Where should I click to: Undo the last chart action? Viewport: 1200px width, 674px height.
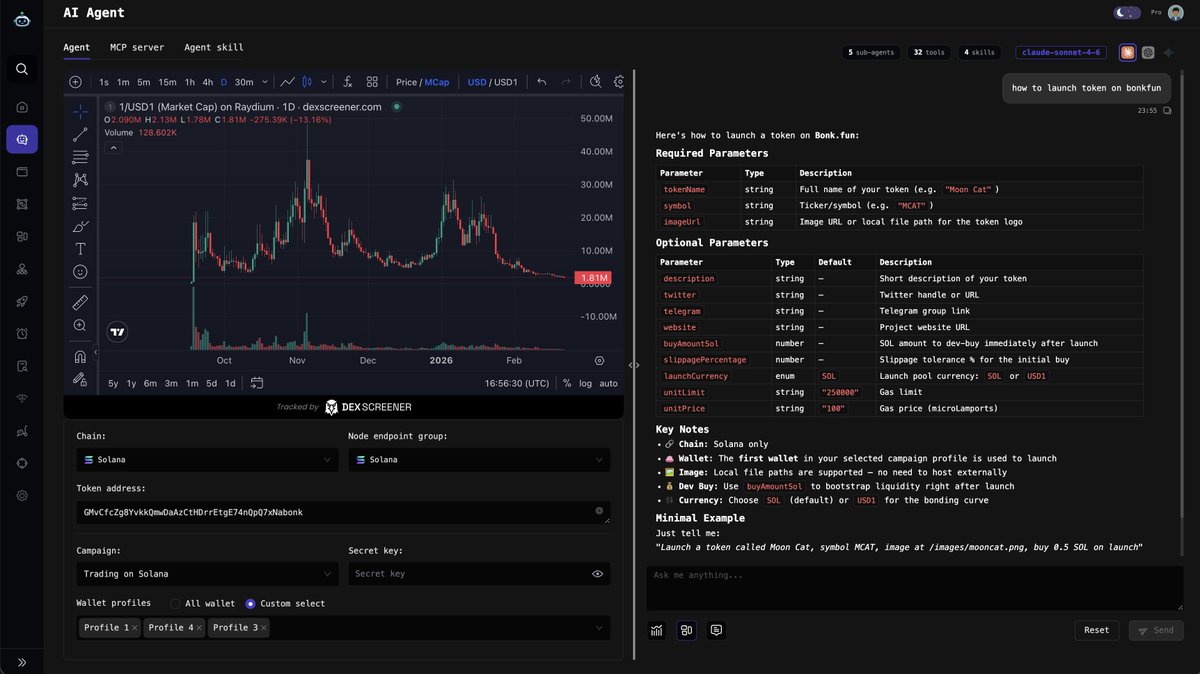(541, 82)
